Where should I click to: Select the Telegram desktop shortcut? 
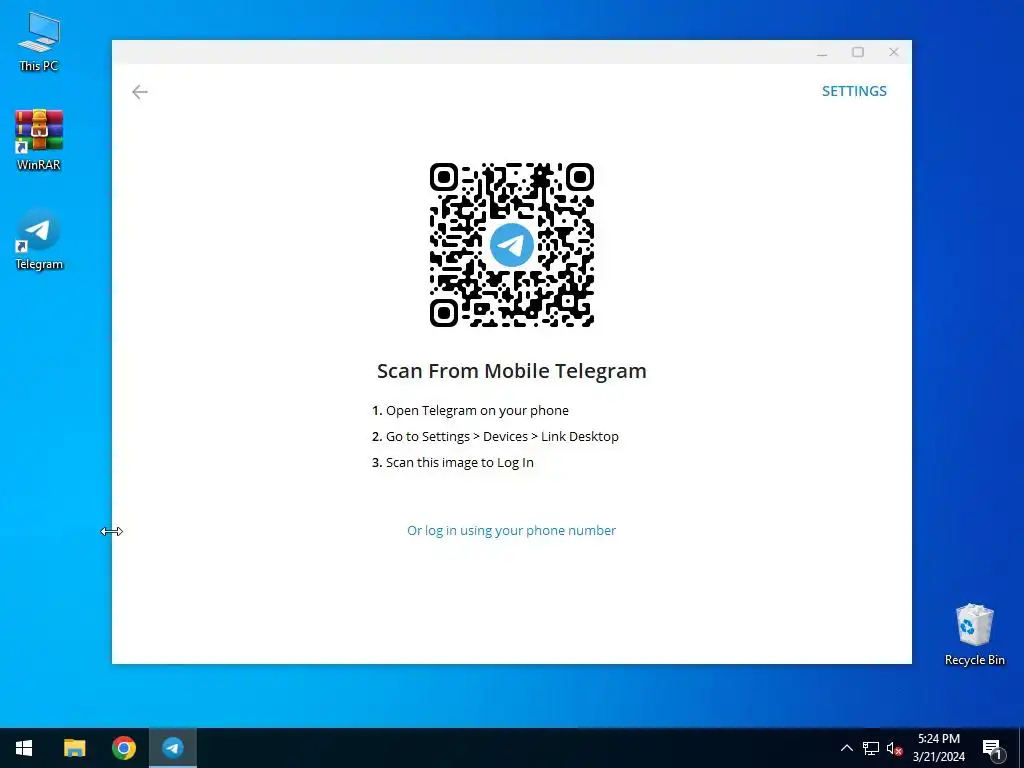pos(39,240)
